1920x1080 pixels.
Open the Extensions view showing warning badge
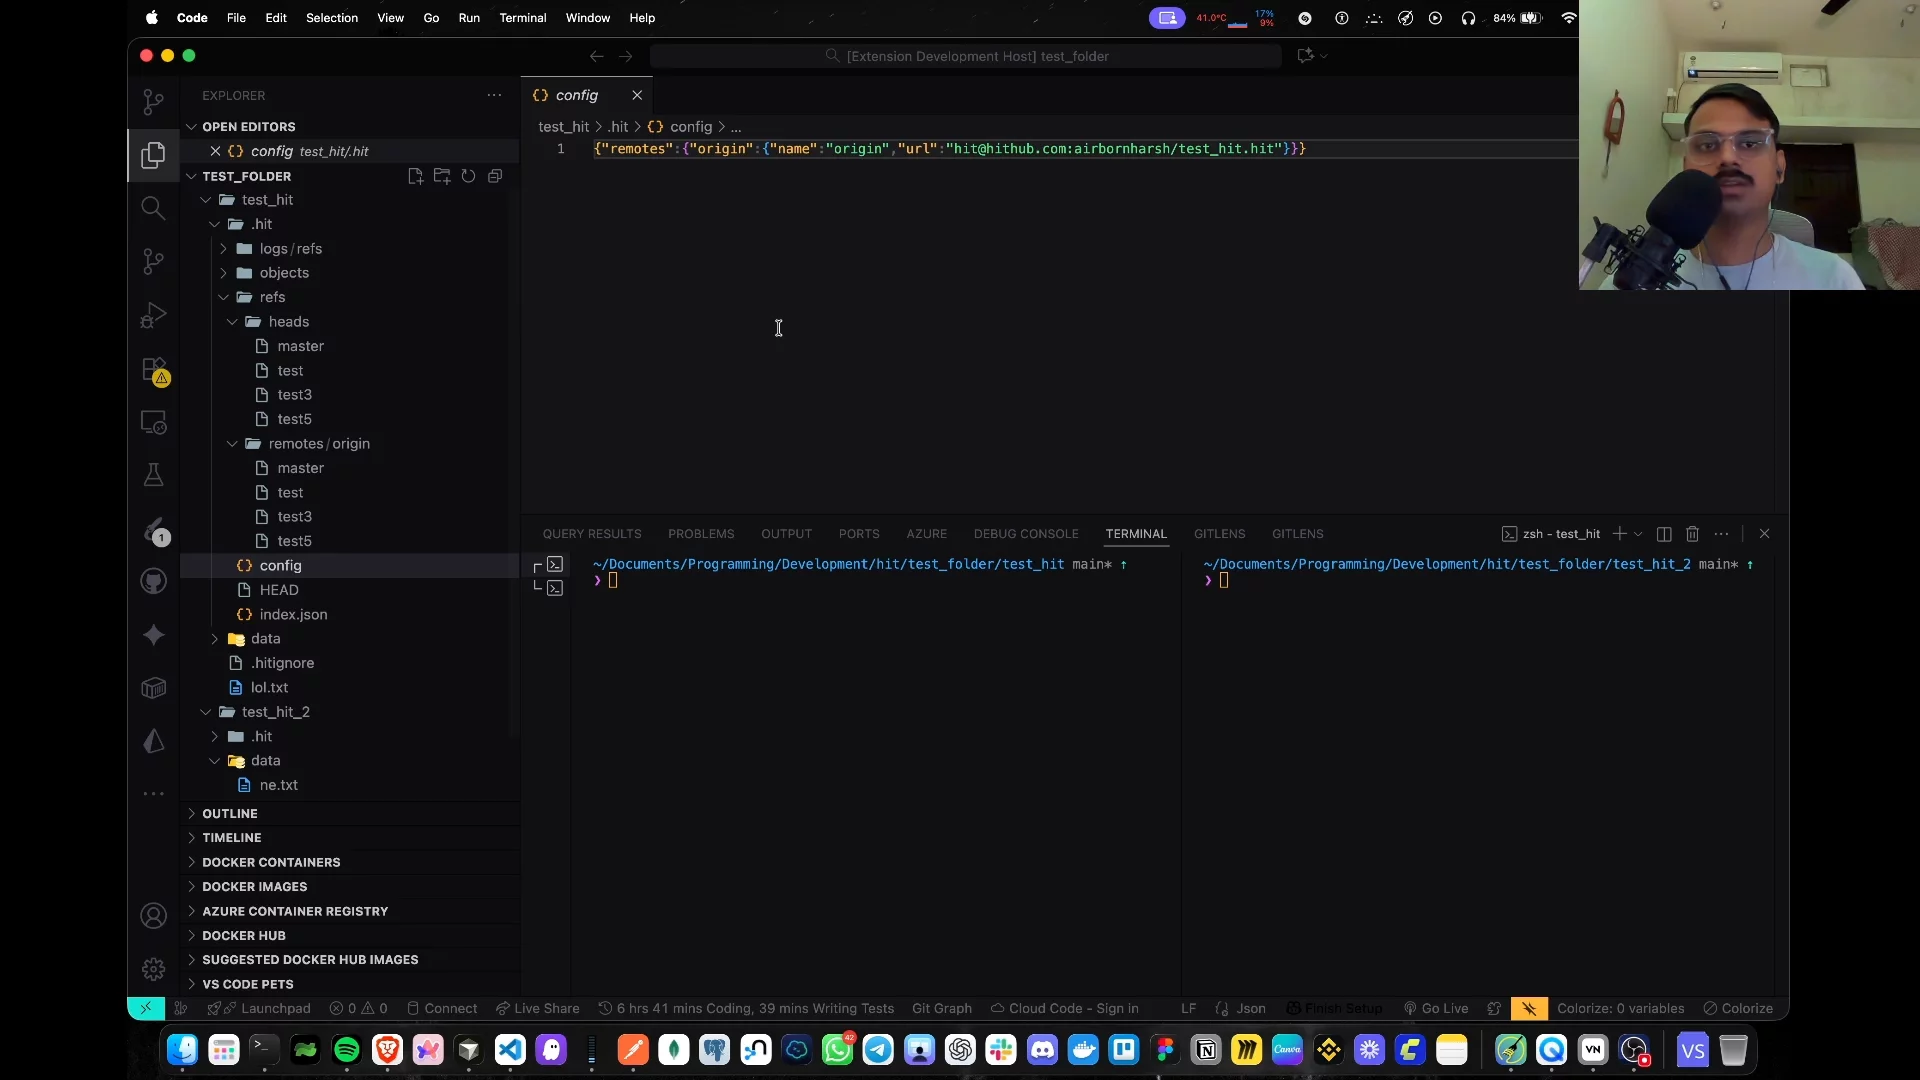click(153, 369)
